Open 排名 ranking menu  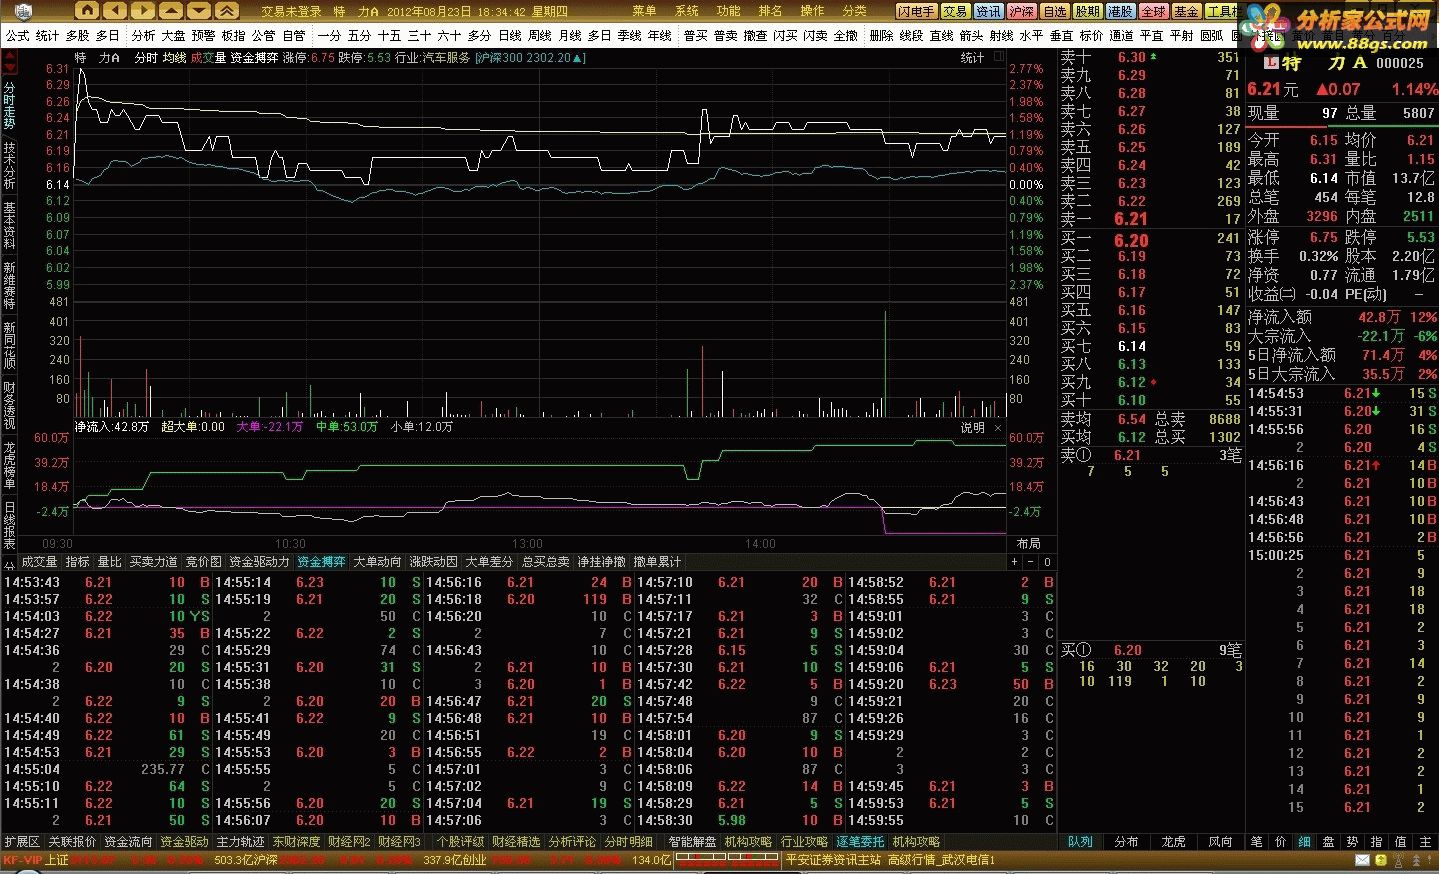[771, 11]
